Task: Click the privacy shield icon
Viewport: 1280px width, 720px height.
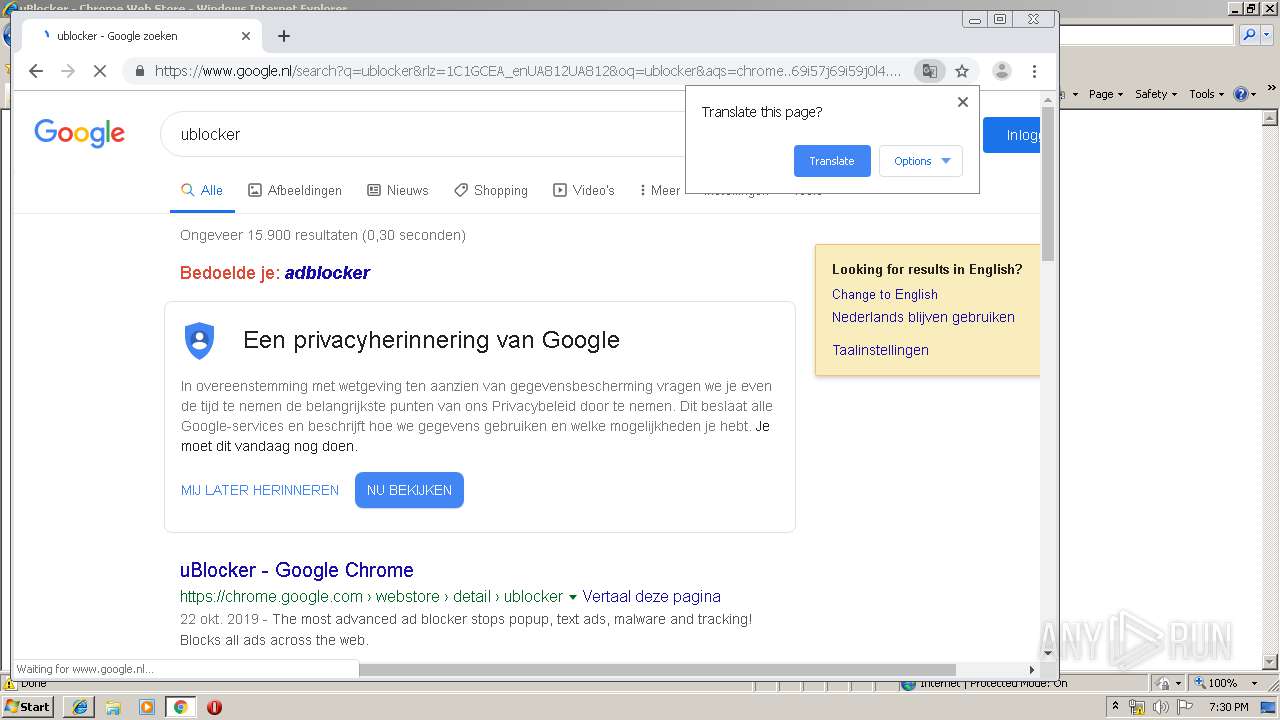Action: (200, 341)
